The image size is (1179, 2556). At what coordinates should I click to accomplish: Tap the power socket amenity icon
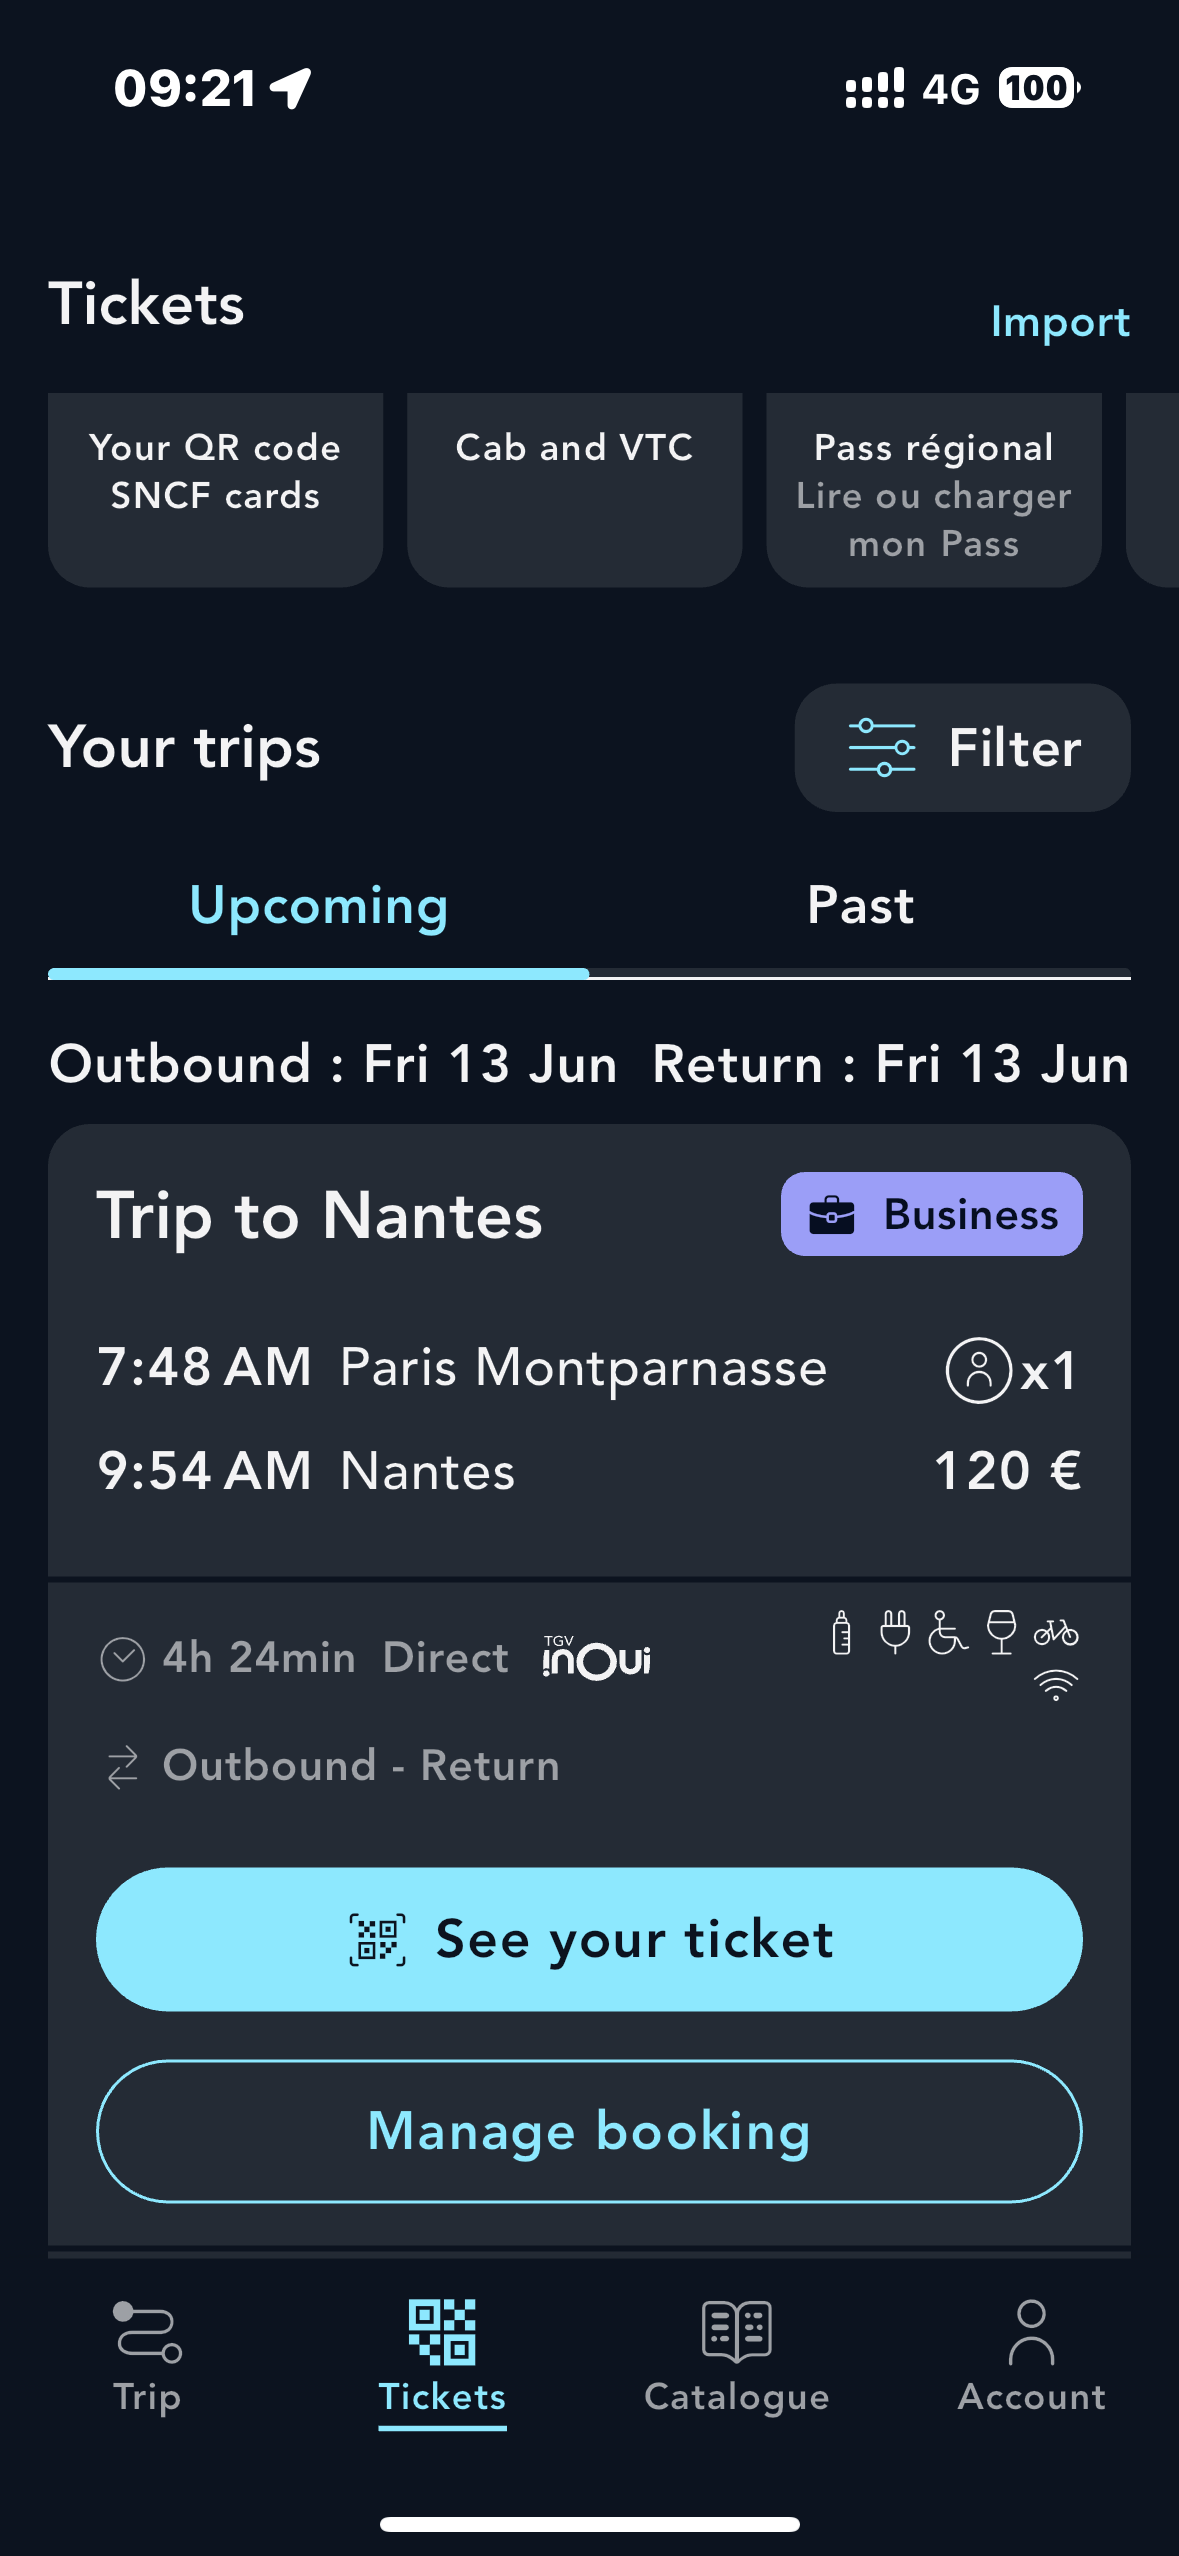[895, 1633]
